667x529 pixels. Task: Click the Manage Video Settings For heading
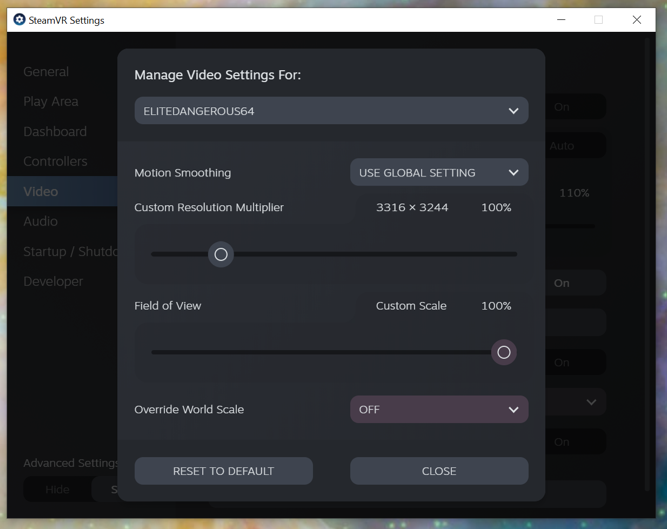pos(217,74)
